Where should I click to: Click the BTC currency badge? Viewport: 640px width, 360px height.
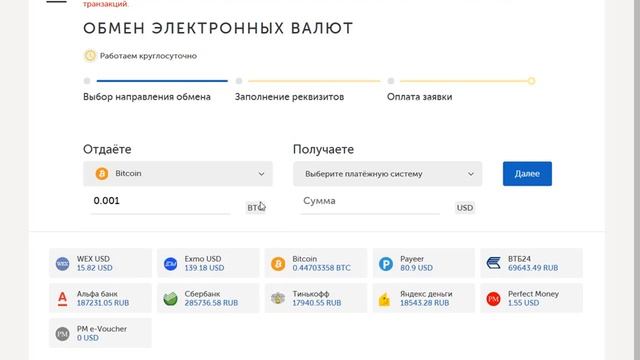pyautogui.click(x=256, y=208)
